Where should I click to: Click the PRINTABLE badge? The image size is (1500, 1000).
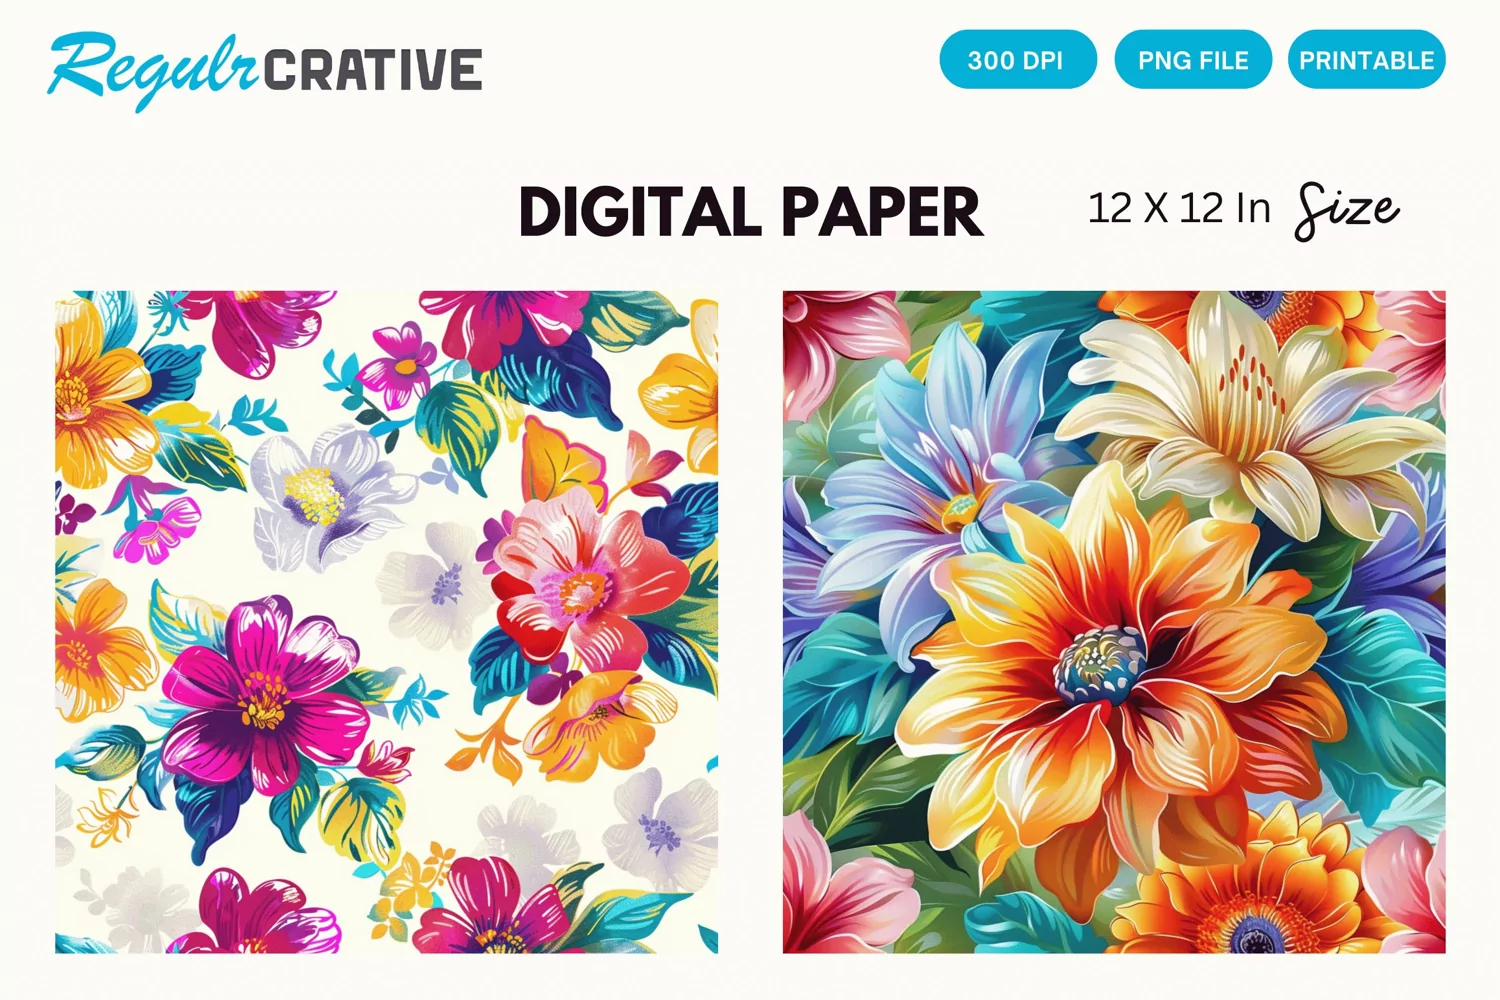tap(1367, 60)
